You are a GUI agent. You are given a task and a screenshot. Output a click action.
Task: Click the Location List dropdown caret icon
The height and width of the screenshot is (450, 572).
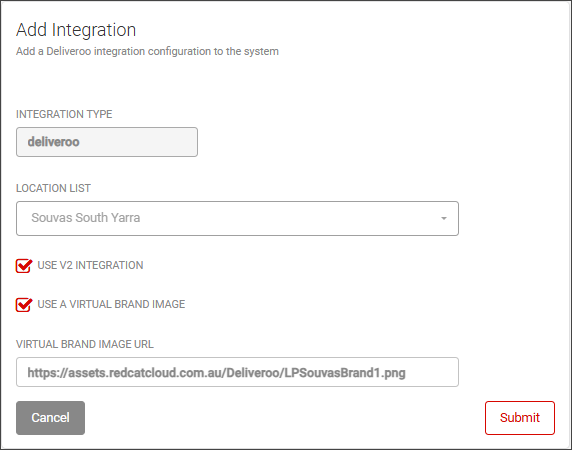[x=444, y=218]
